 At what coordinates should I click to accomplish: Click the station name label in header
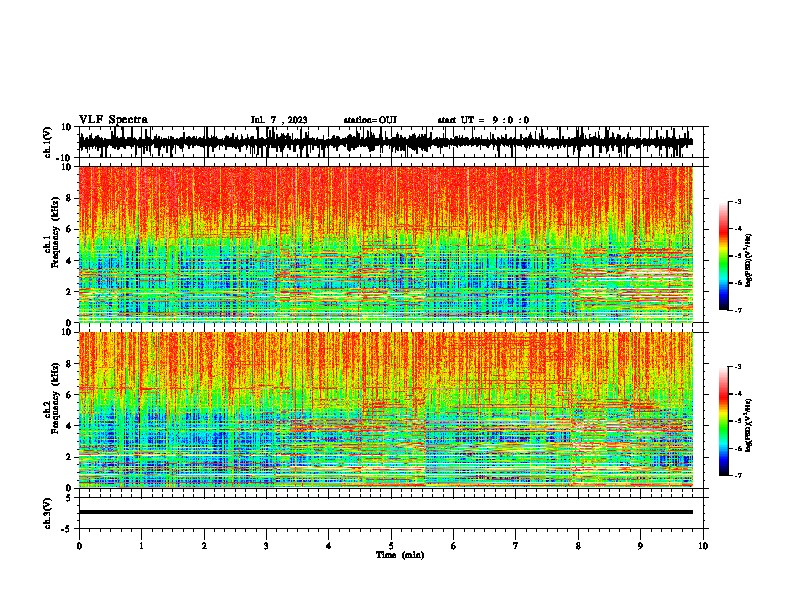point(370,120)
